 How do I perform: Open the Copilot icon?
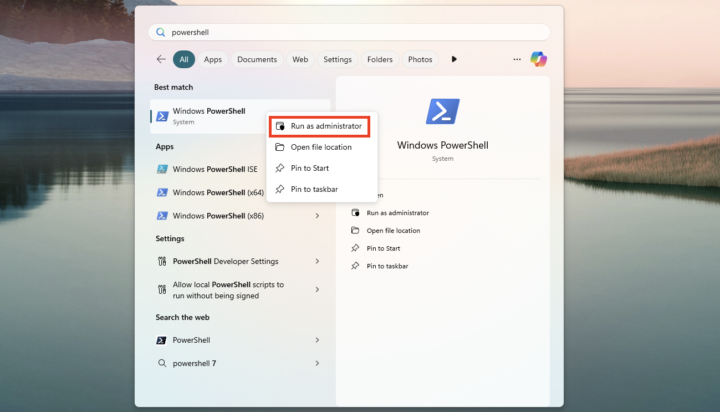[538, 59]
